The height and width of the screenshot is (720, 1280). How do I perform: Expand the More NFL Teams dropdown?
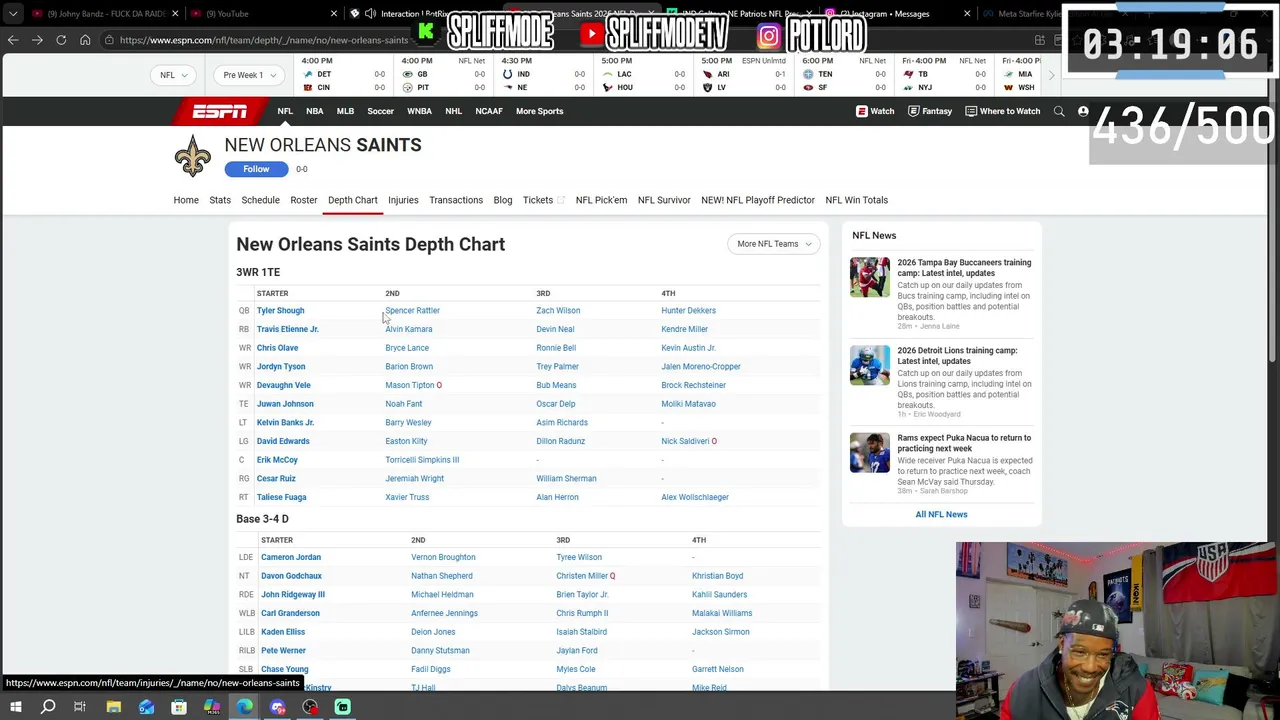click(774, 244)
